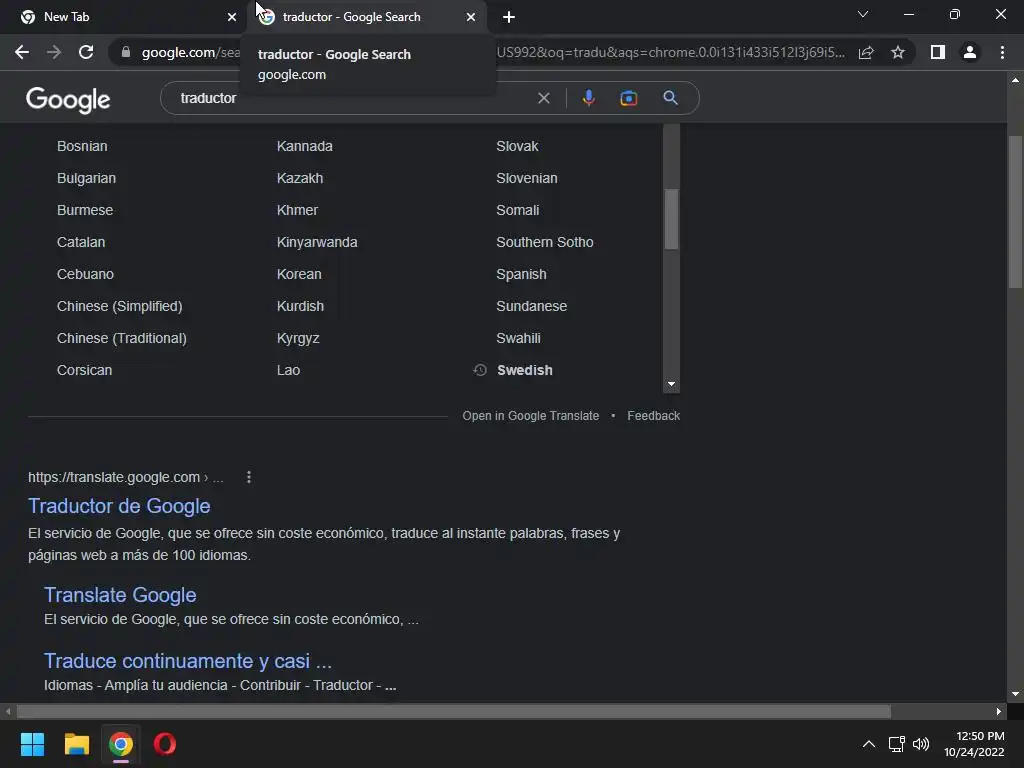Open Chrome three-dot menu
The image size is (1024, 768).
coord(1002,52)
